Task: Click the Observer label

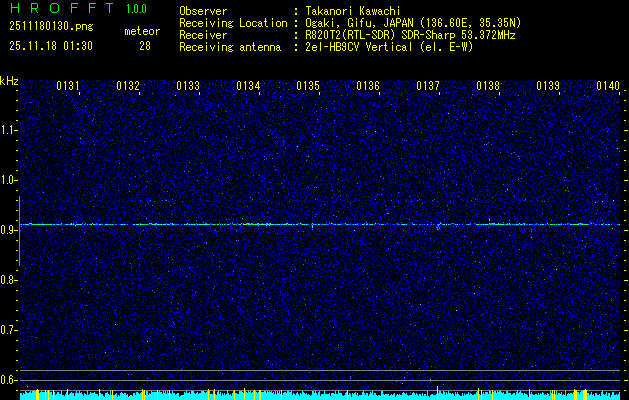Action: (203, 11)
